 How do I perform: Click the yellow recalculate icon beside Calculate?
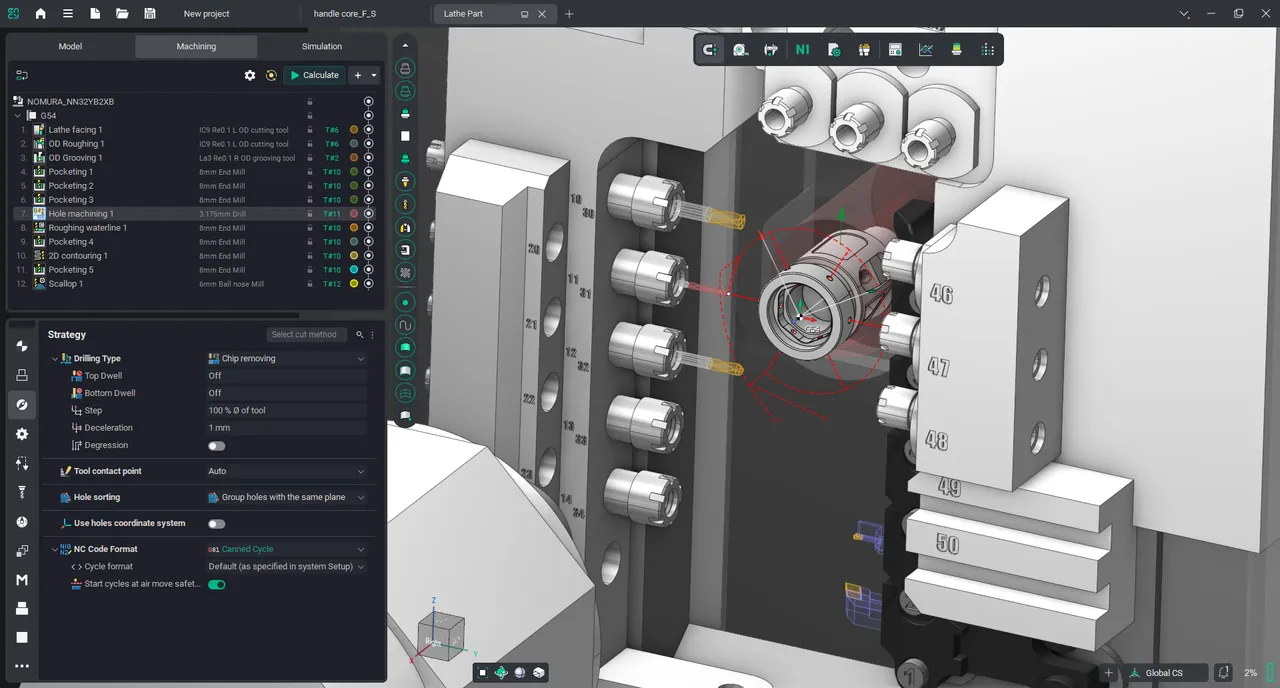(x=271, y=75)
